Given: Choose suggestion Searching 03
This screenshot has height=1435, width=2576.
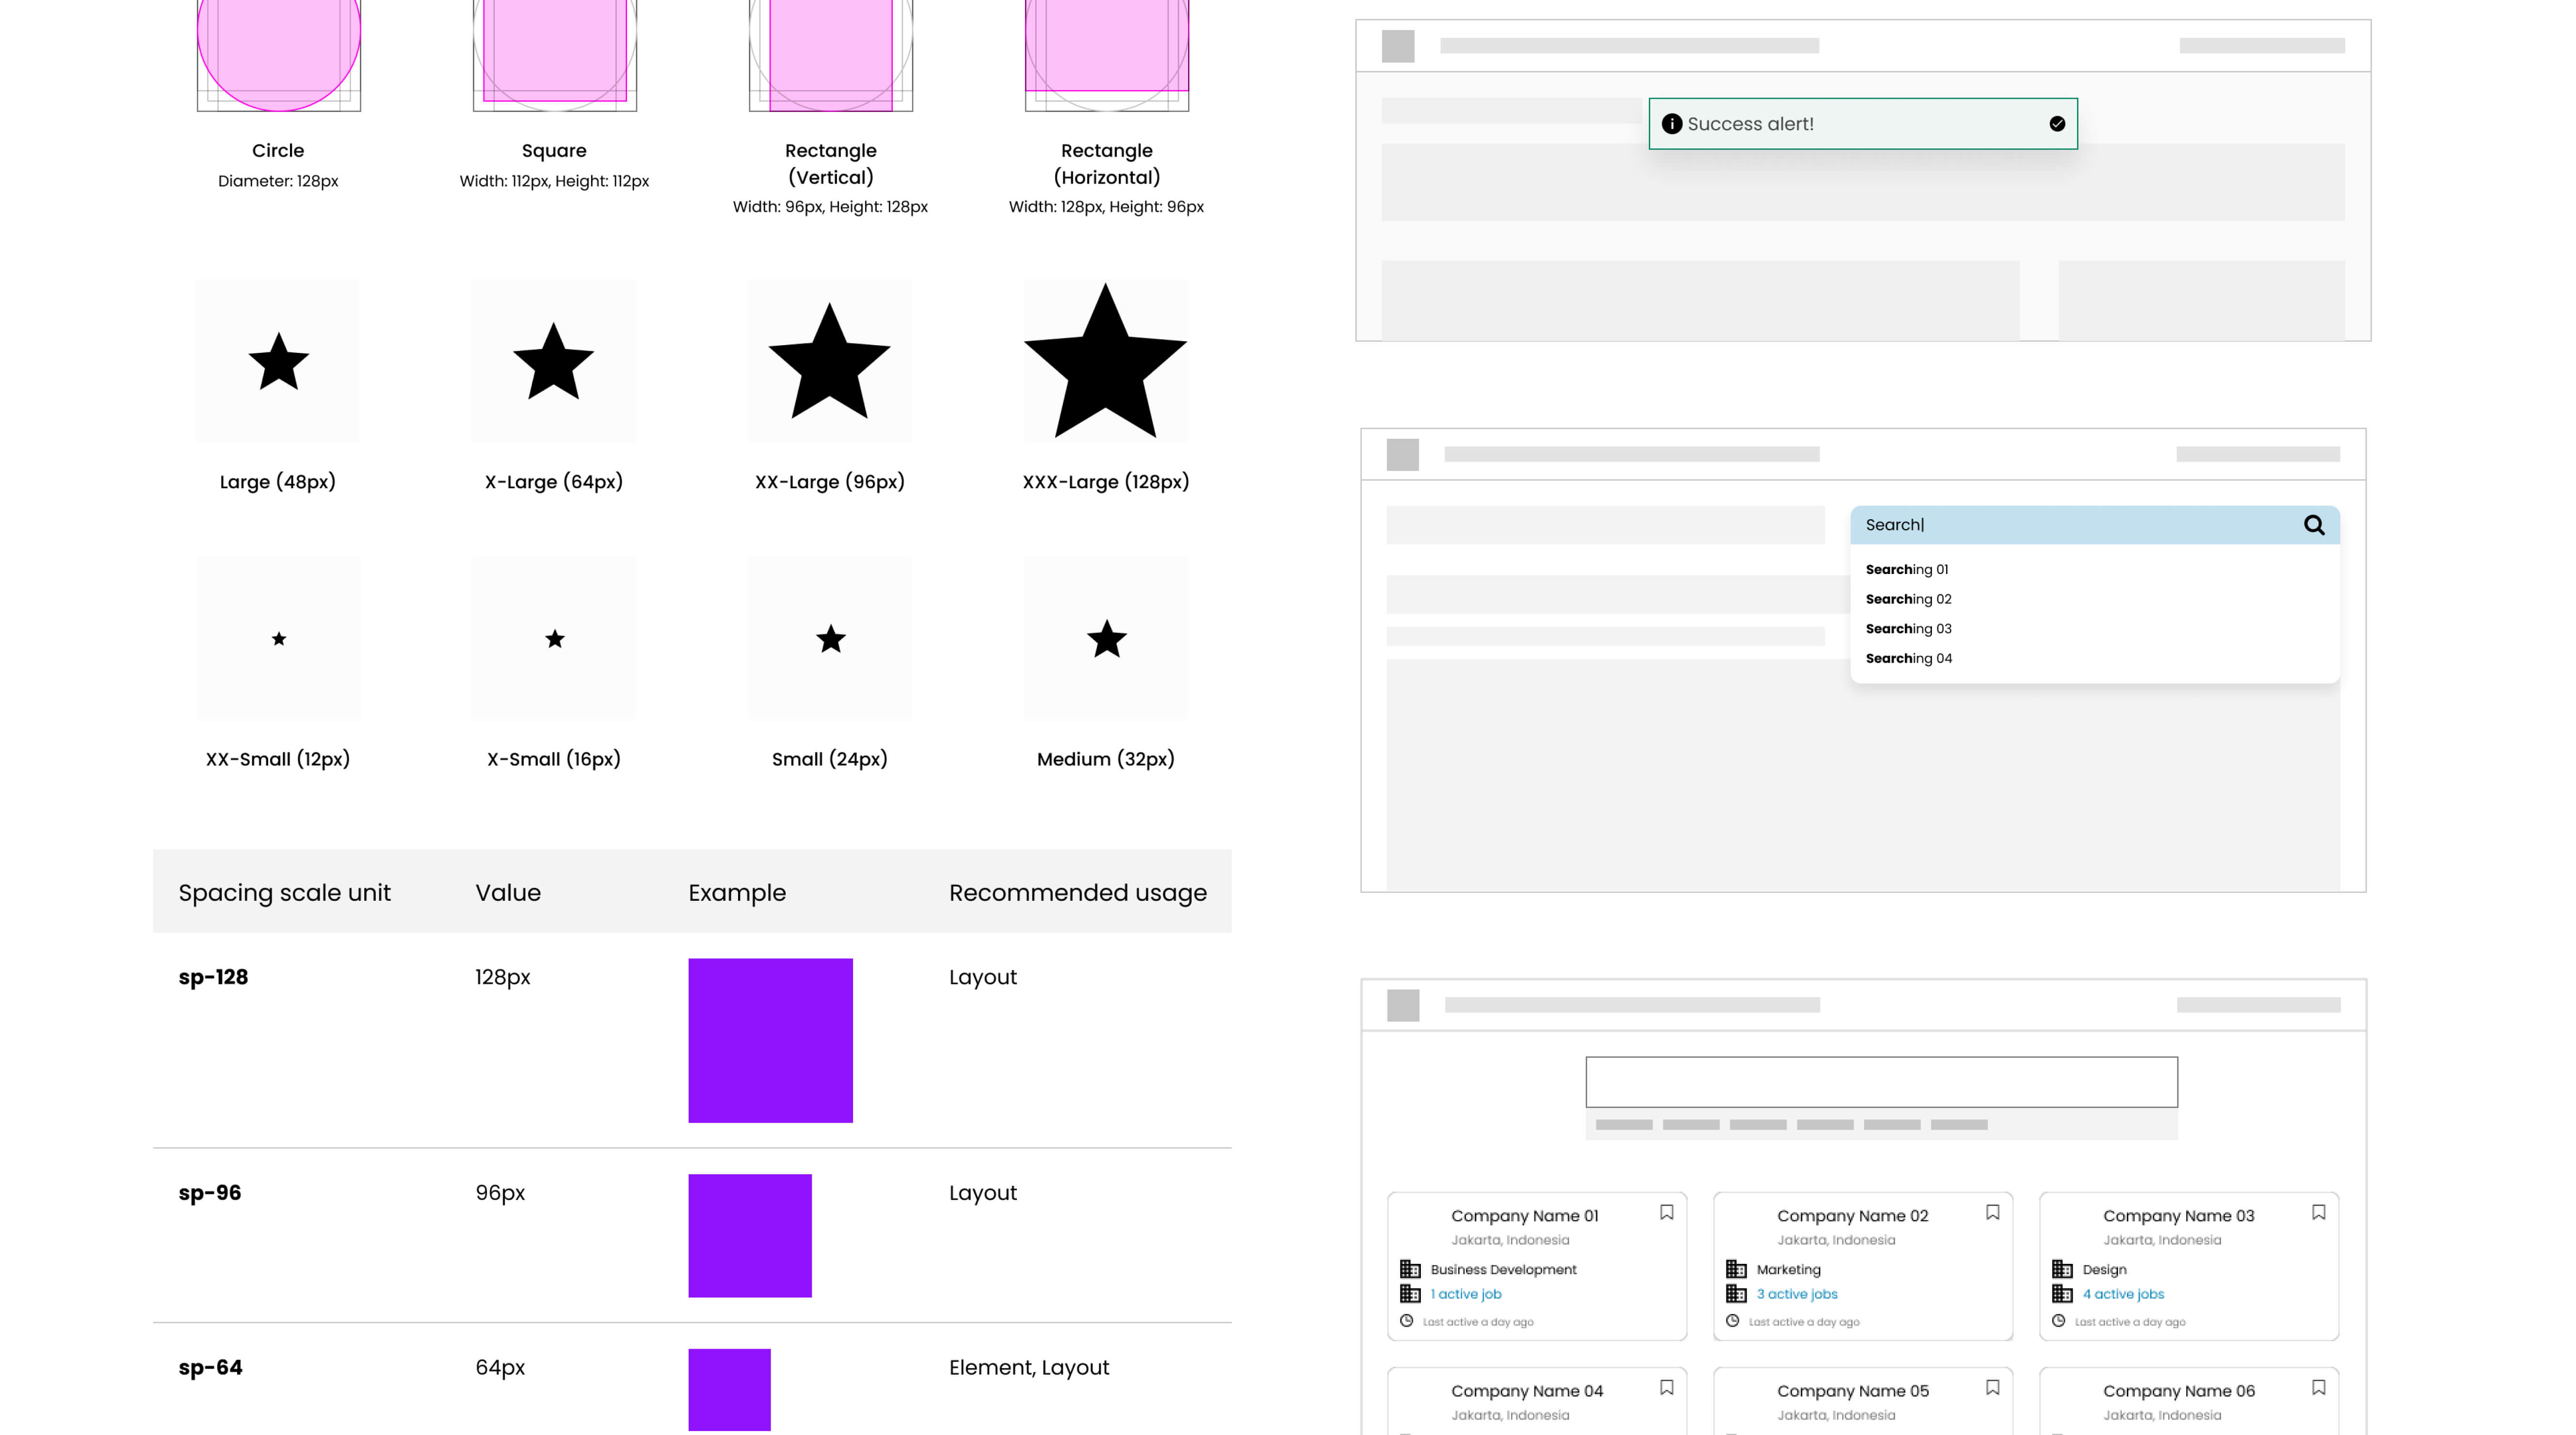Looking at the screenshot, I should pos(1908,628).
